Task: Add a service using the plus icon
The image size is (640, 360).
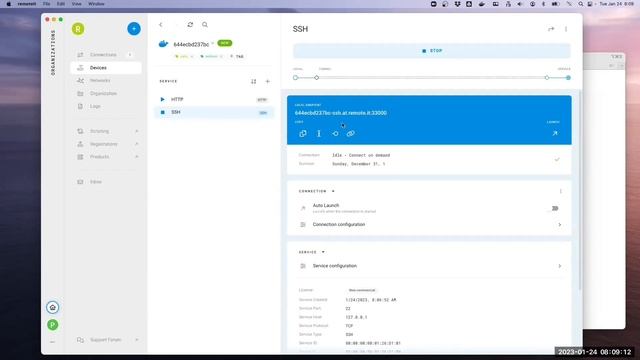Action: (x=268, y=81)
